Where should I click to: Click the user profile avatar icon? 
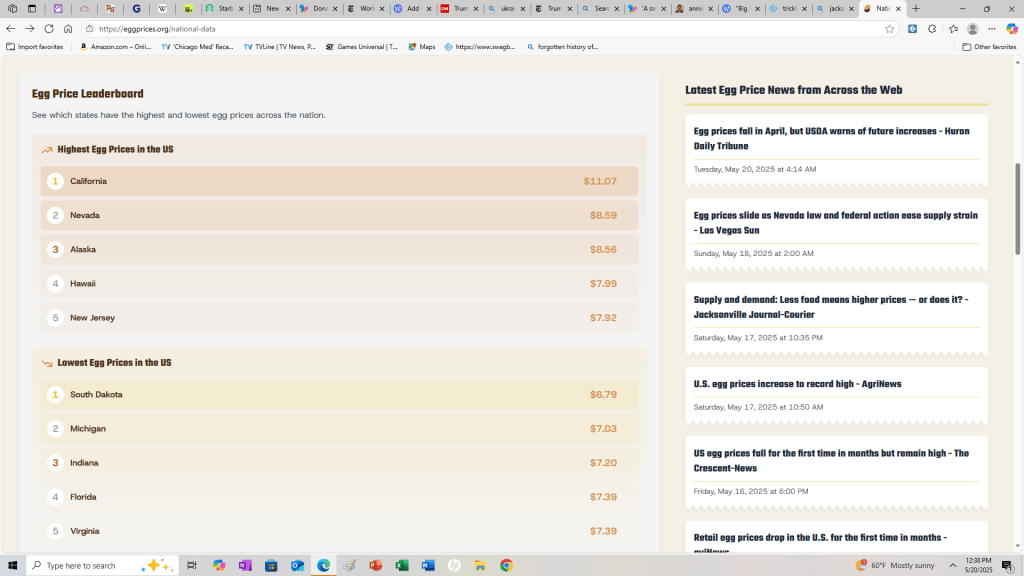click(x=972, y=29)
